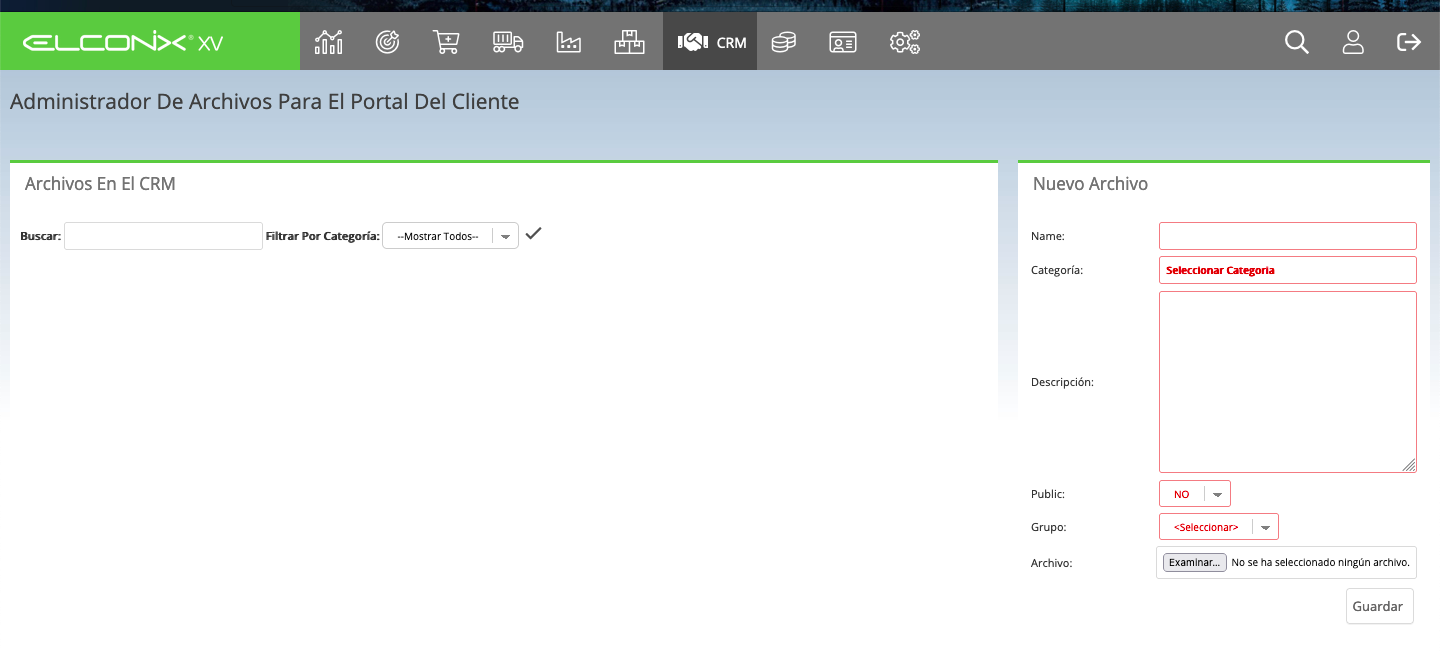
Task: Open the bar chart analytics module
Action: 328,42
